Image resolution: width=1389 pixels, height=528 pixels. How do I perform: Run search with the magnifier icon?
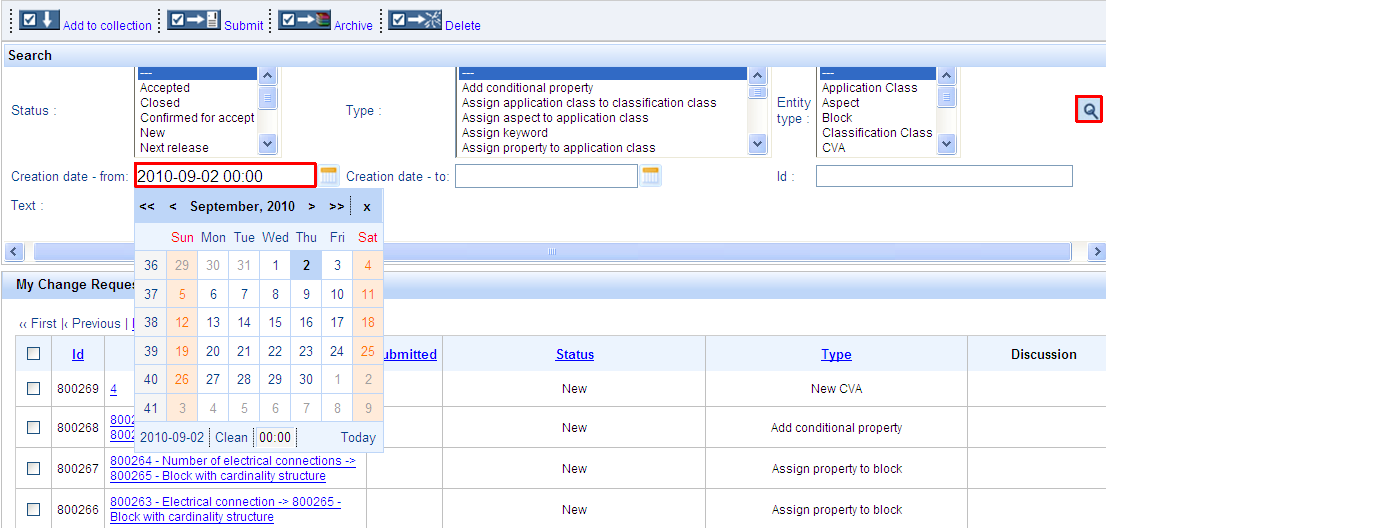pyautogui.click(x=1089, y=110)
